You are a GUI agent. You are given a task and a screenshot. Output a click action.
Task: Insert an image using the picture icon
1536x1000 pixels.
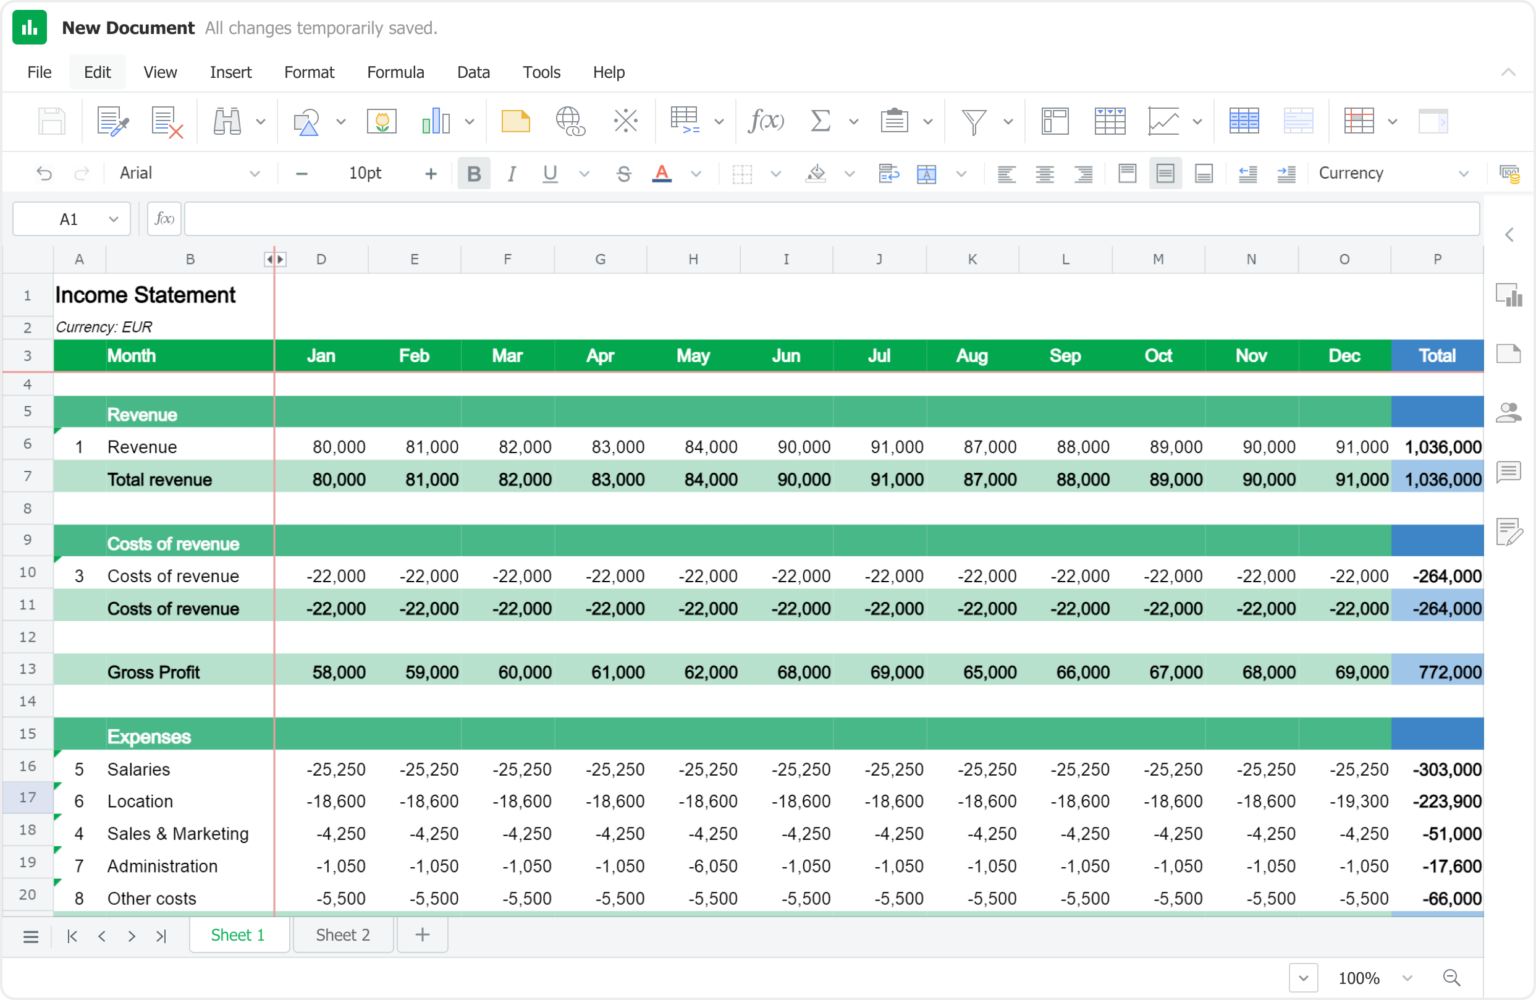(x=381, y=121)
